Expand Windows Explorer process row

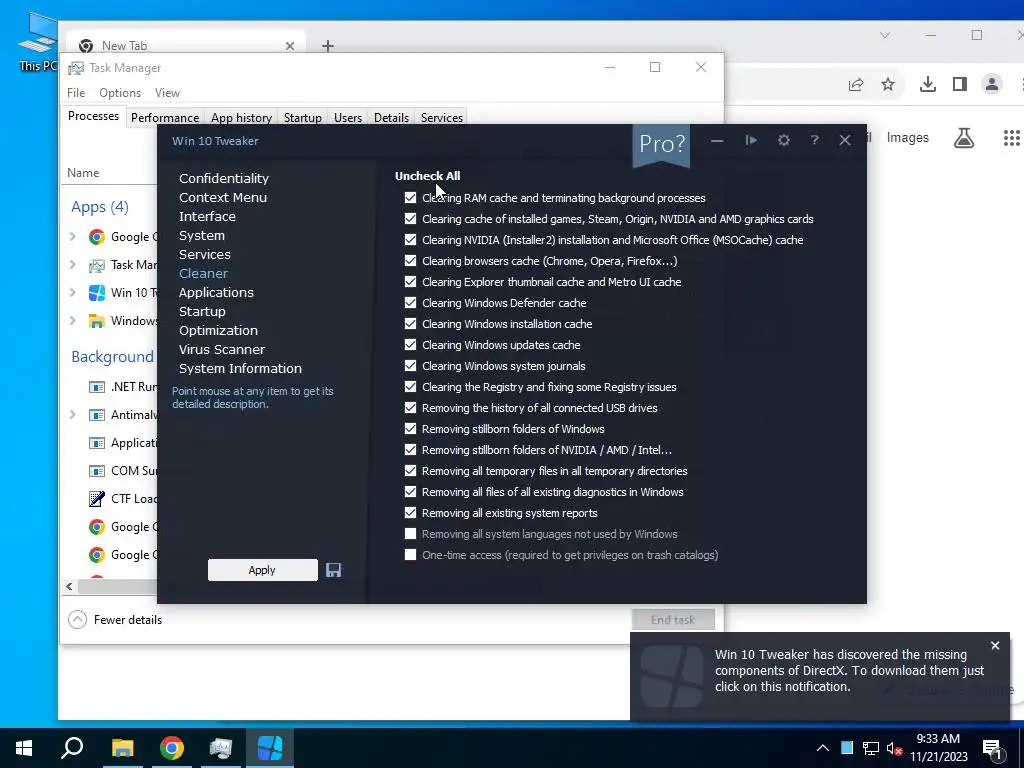[x=73, y=321]
